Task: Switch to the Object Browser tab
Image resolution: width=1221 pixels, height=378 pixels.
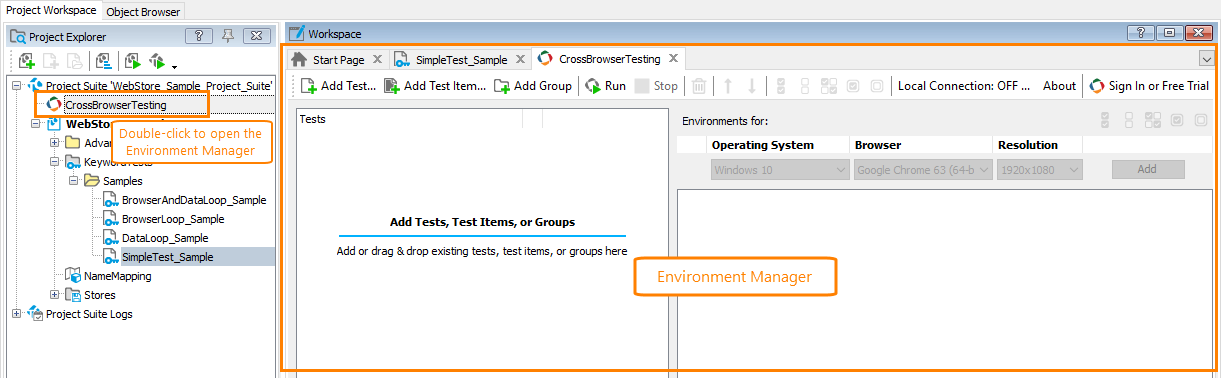Action: point(142,11)
